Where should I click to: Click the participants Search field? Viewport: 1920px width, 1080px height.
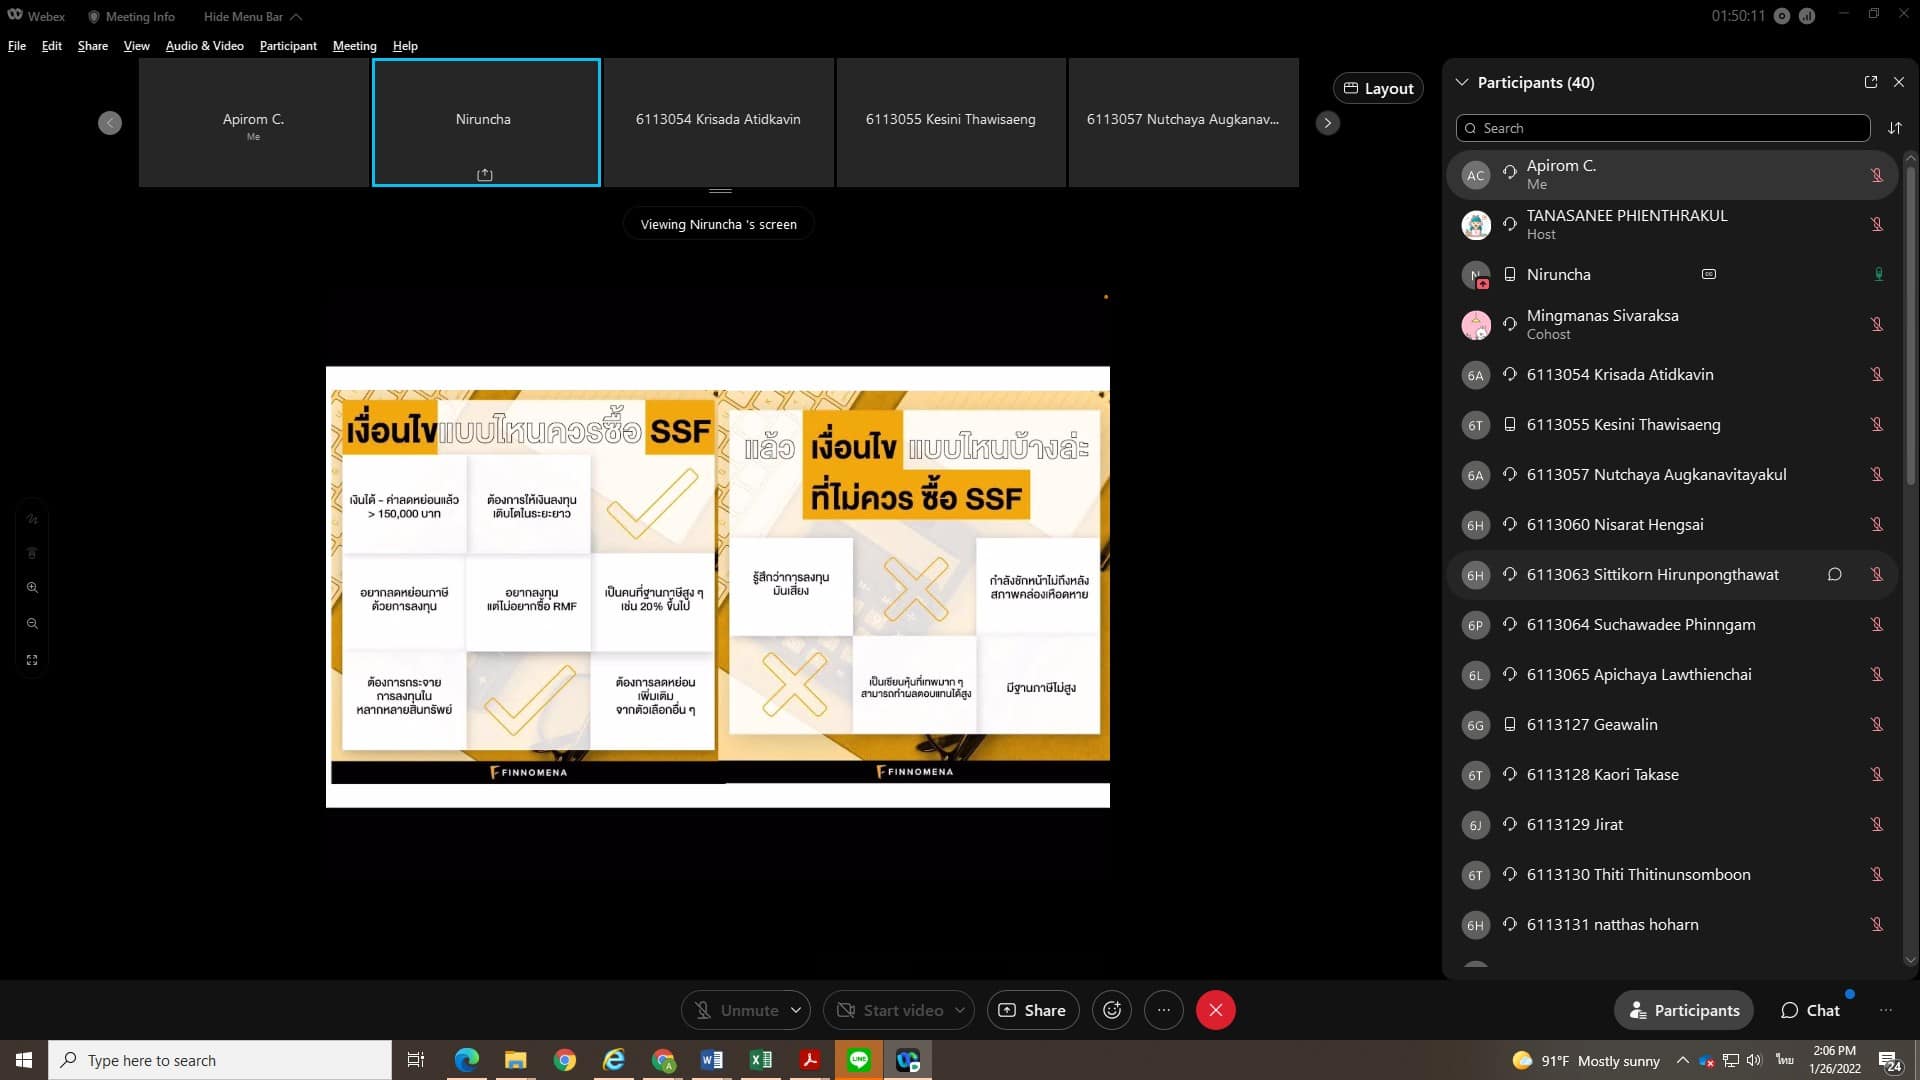point(1663,128)
